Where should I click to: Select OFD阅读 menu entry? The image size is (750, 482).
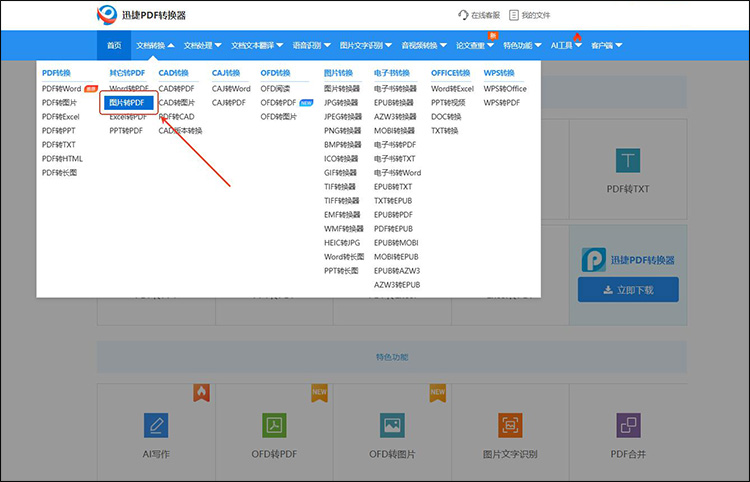pos(275,89)
